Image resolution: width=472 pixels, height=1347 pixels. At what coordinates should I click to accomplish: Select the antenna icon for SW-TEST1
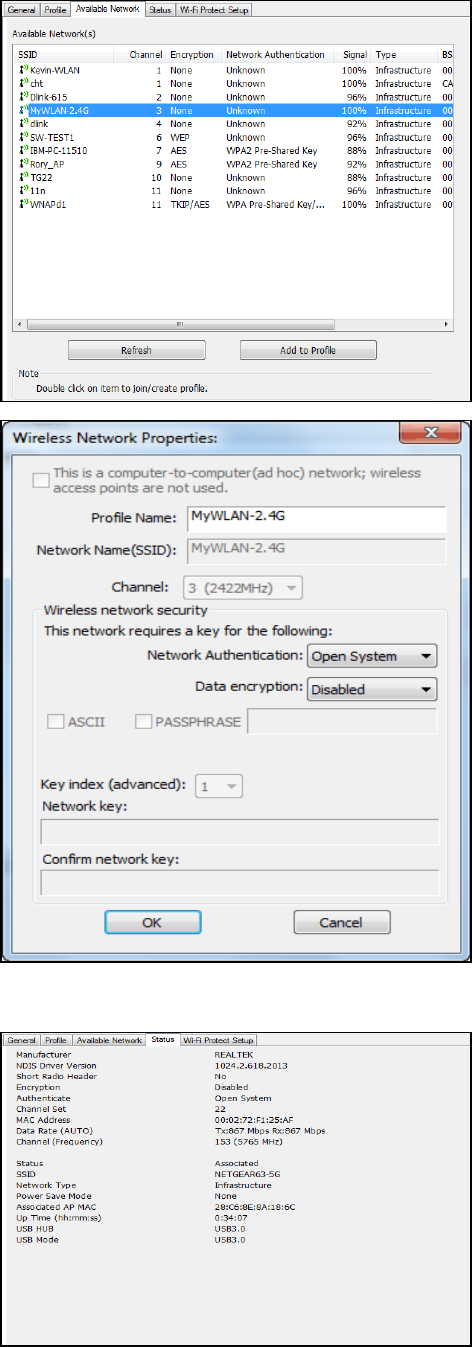[x=24, y=137]
